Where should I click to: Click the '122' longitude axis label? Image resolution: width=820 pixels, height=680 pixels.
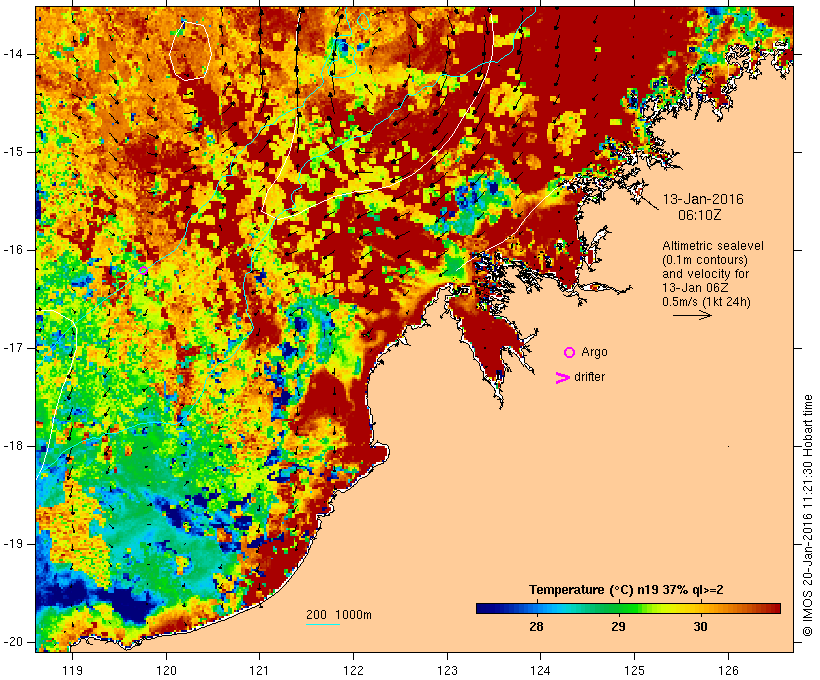[x=354, y=670]
